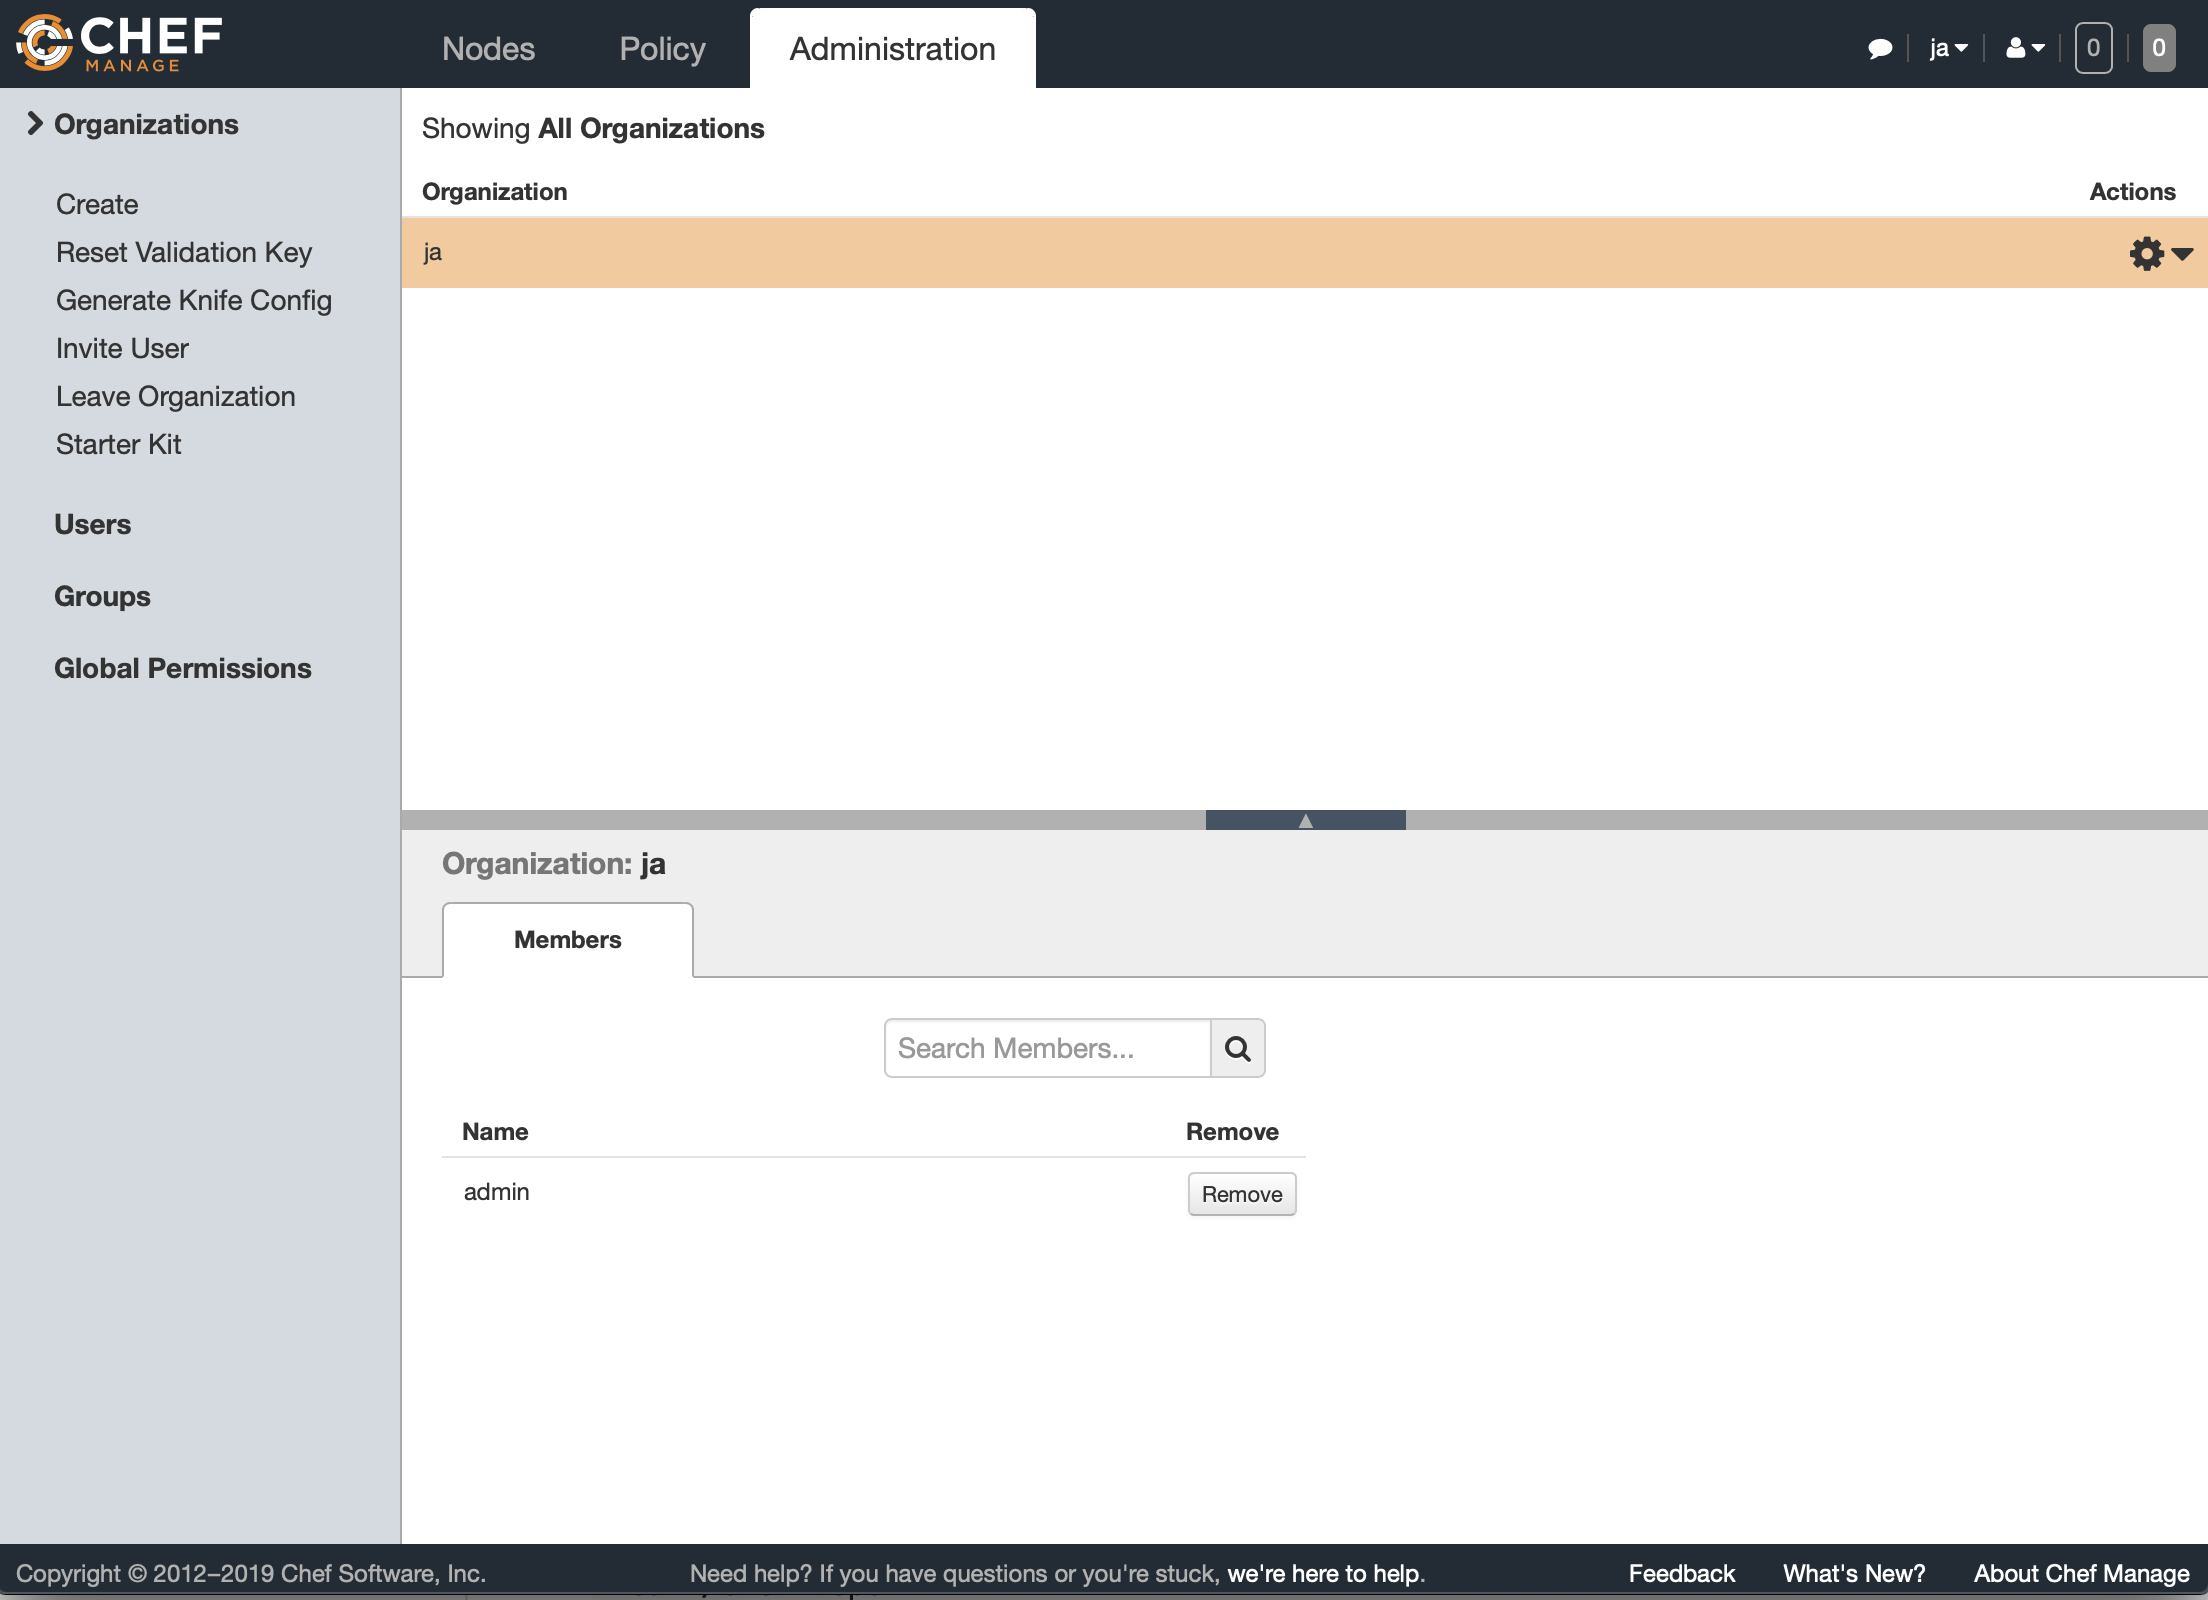The height and width of the screenshot is (1600, 2208).
Task: Select the Administration tab
Action: point(892,49)
